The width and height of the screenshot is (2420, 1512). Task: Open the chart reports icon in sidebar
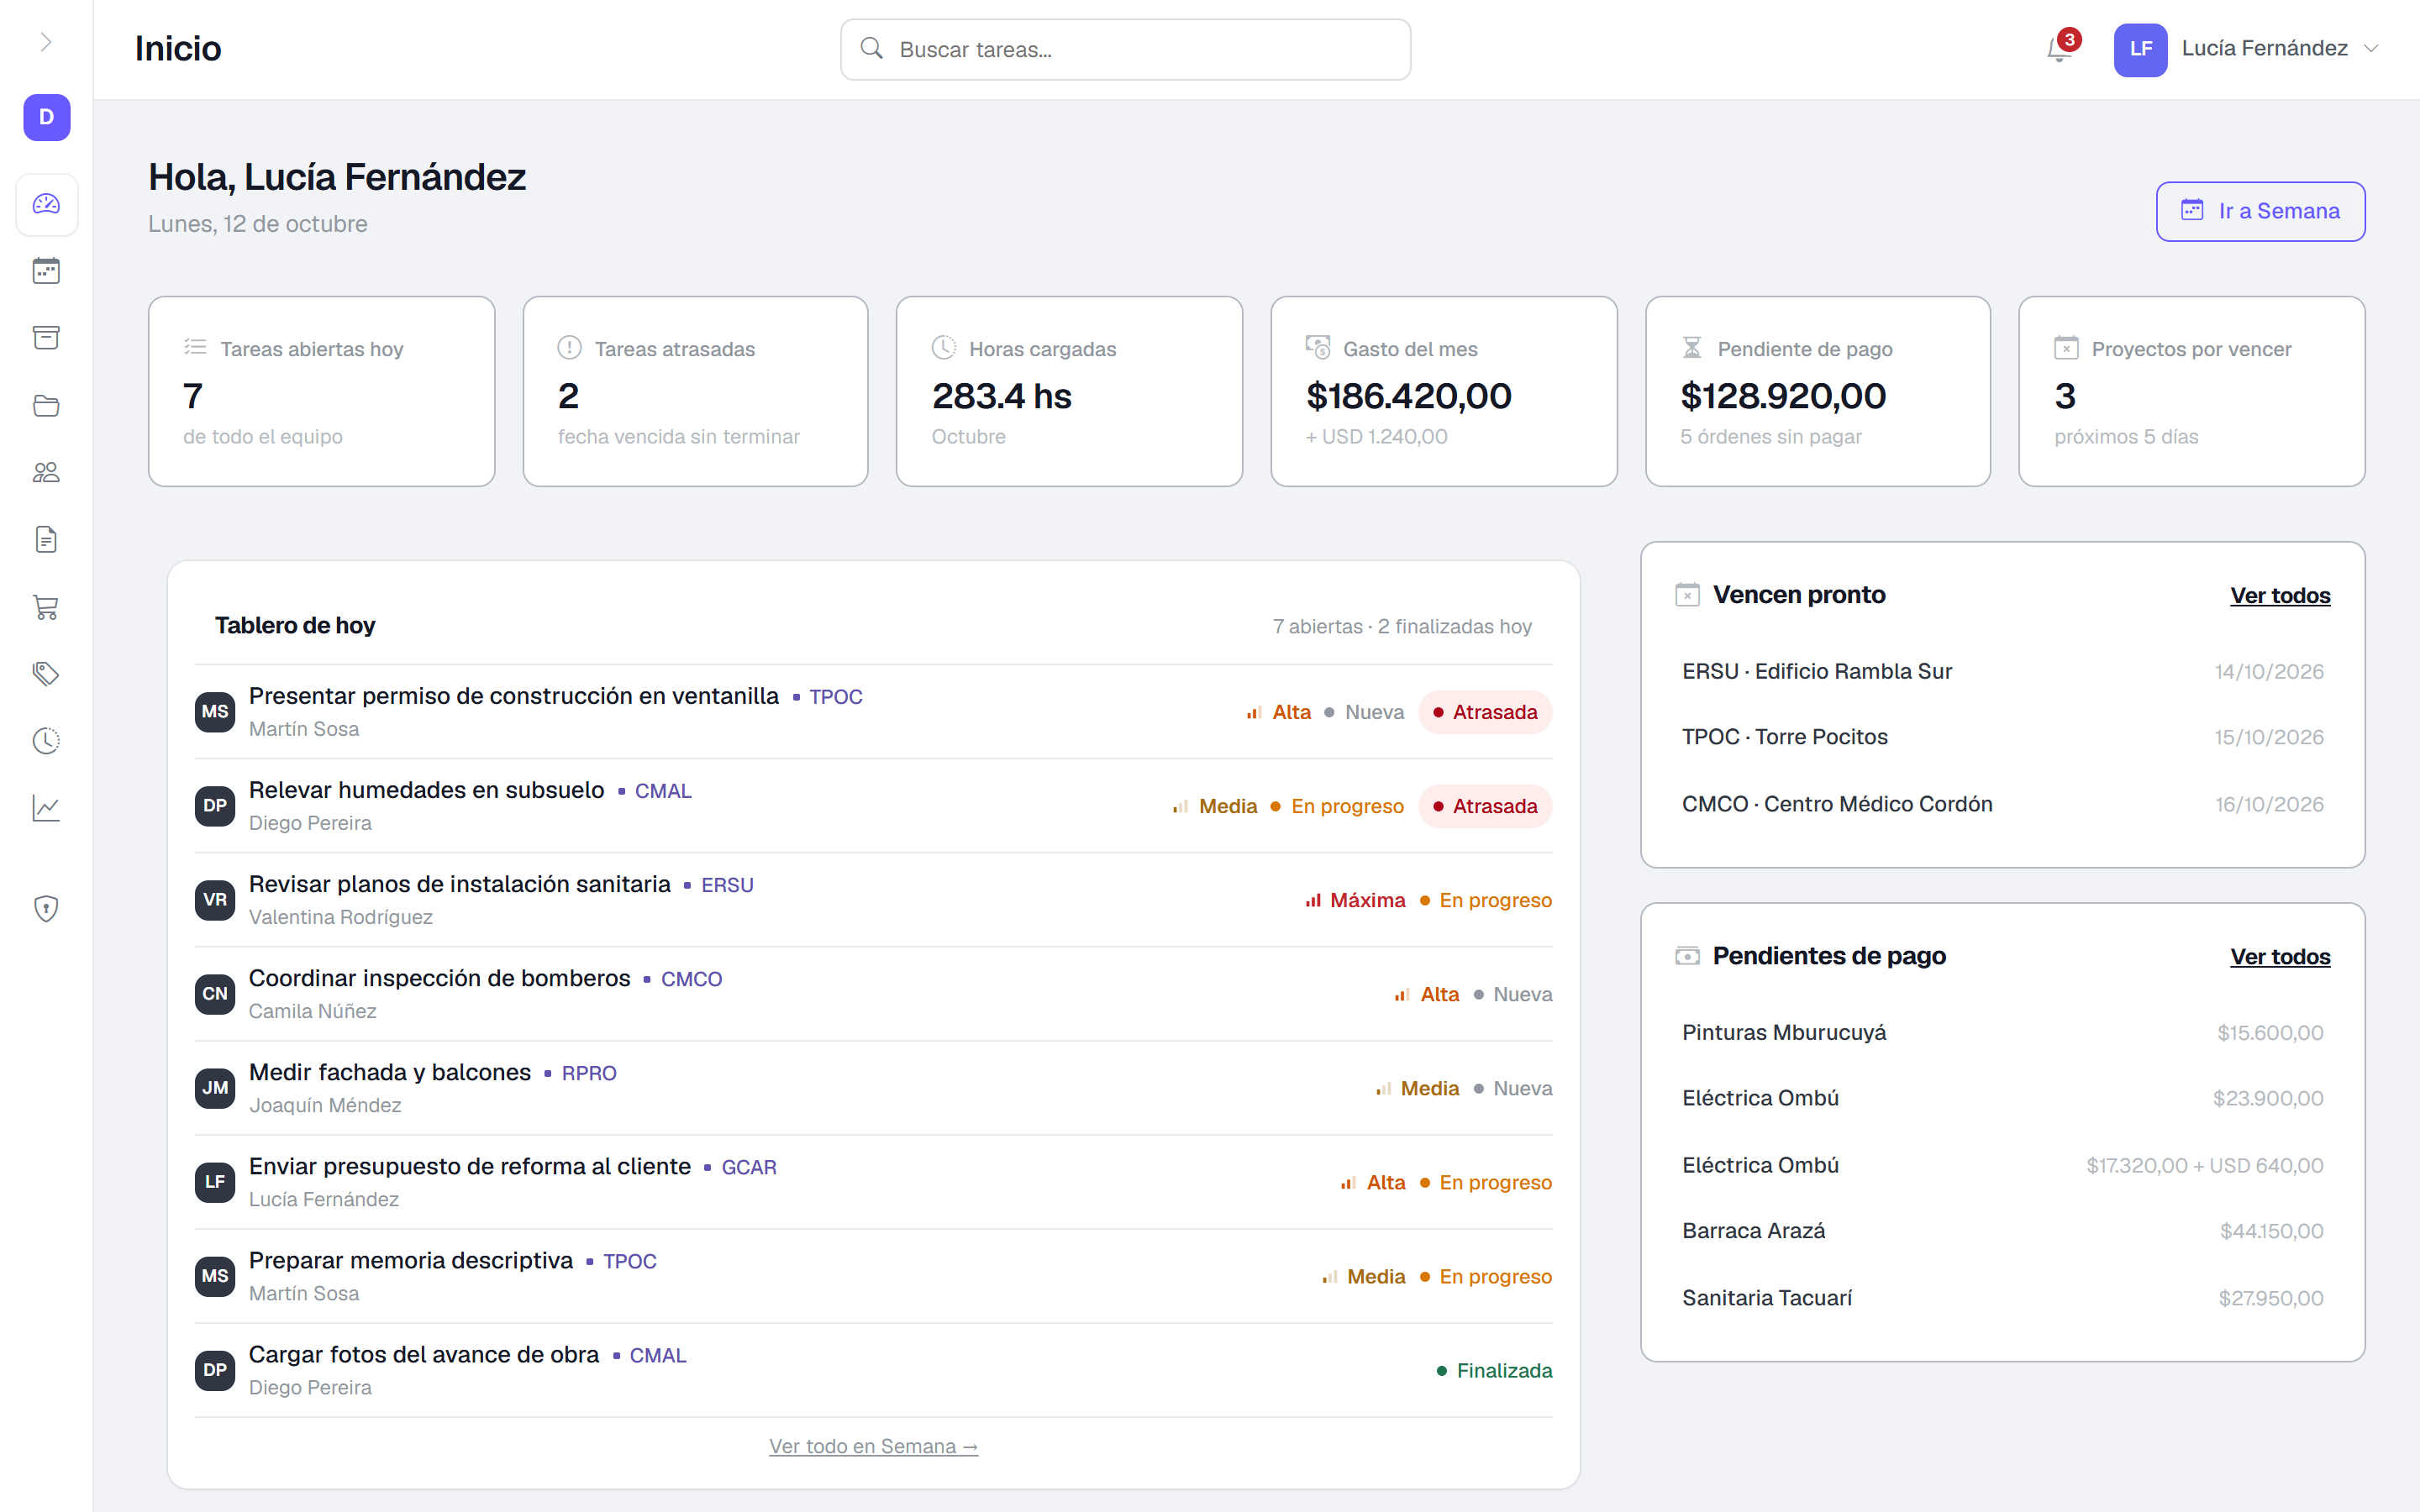47,808
